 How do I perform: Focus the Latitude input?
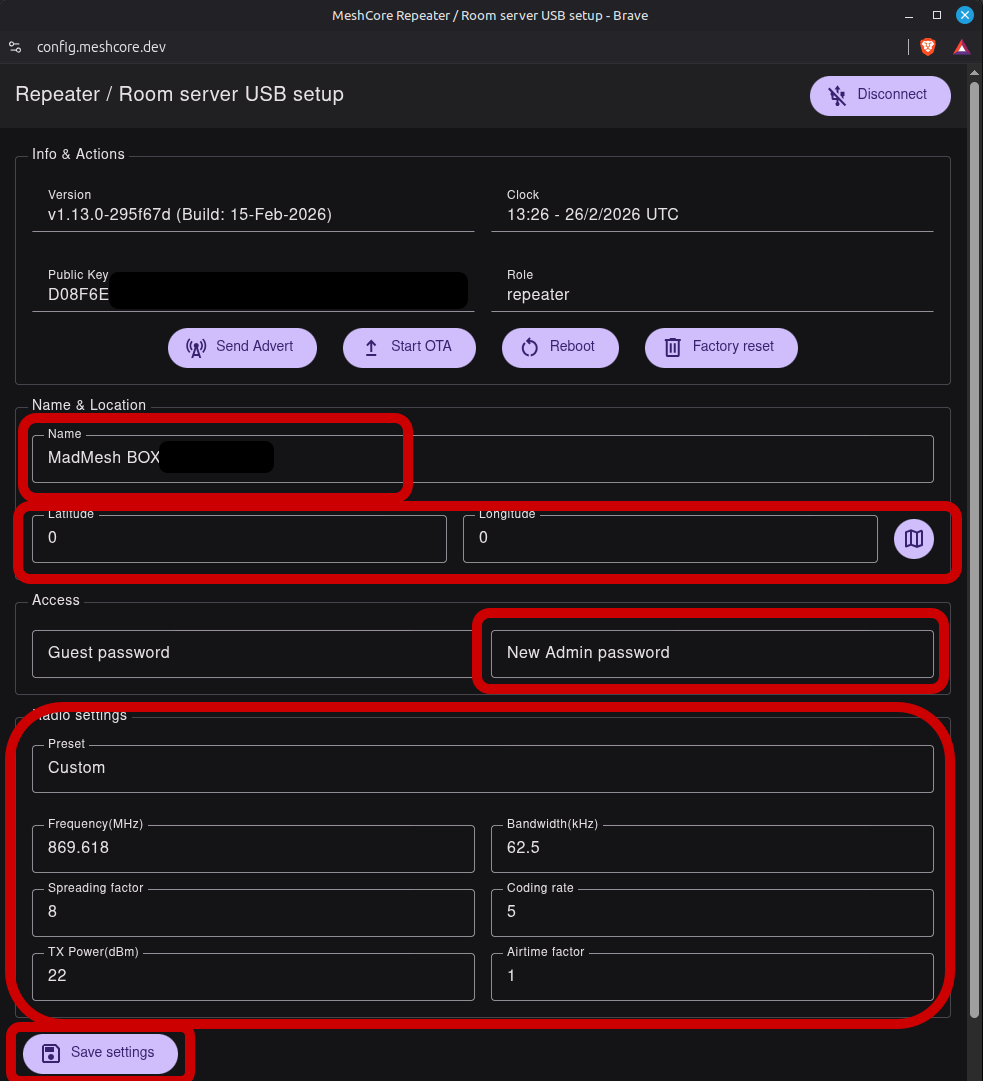(x=239, y=538)
